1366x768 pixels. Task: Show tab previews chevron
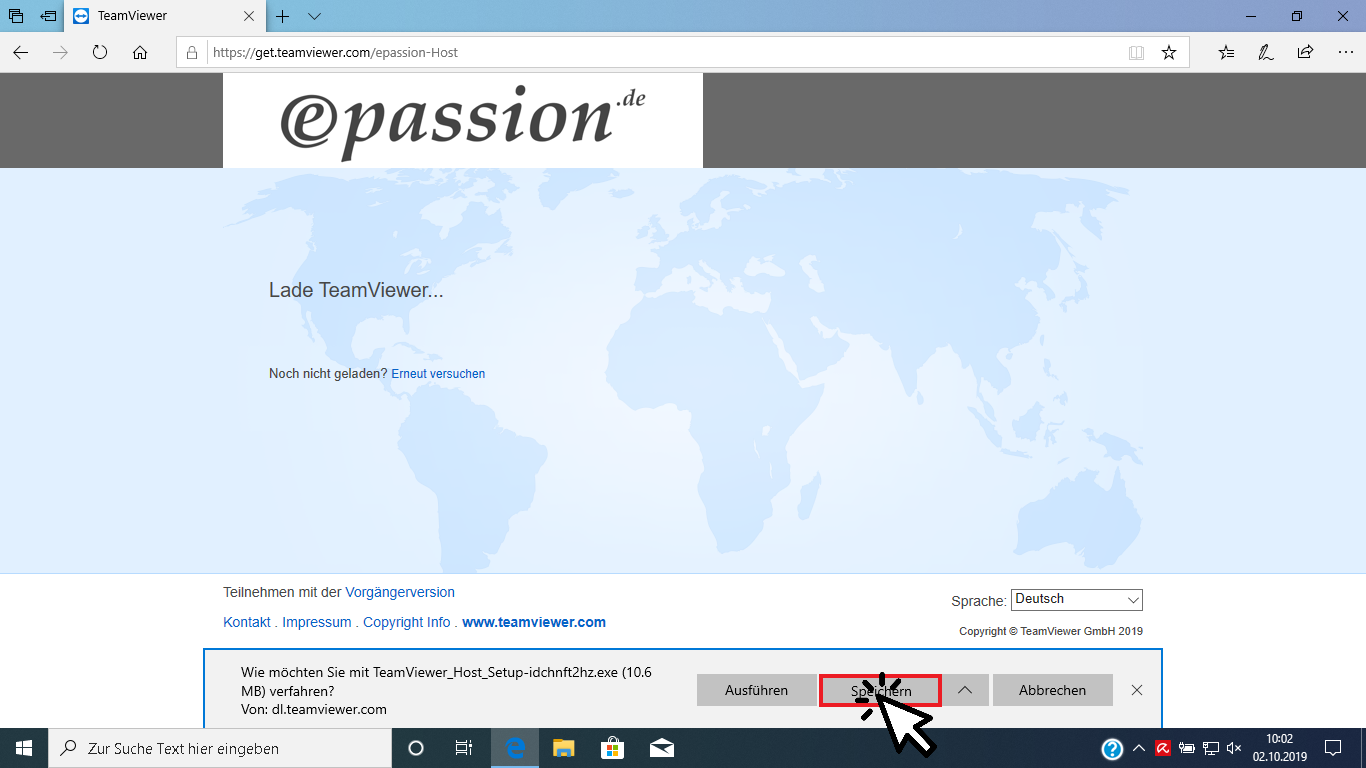[x=314, y=16]
